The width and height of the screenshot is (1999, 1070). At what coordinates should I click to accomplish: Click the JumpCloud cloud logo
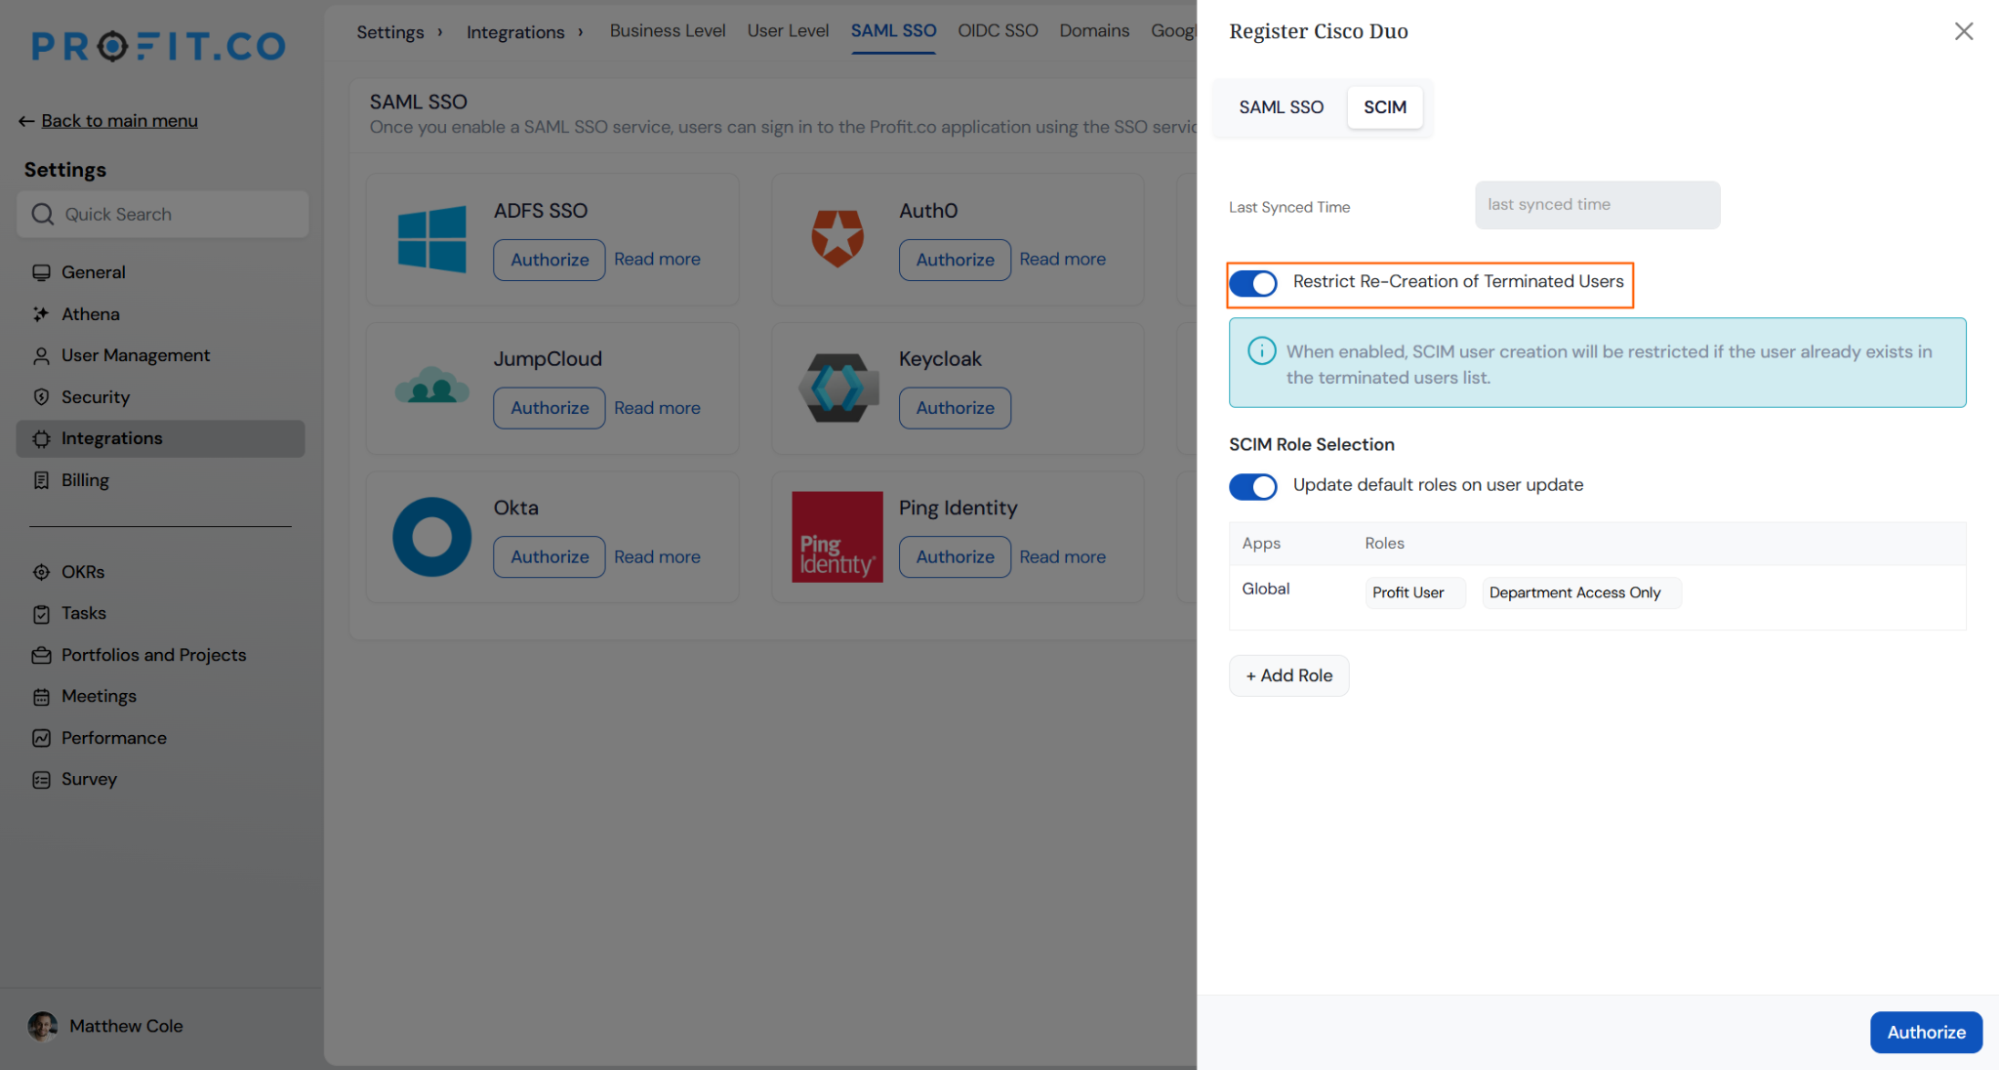point(432,385)
